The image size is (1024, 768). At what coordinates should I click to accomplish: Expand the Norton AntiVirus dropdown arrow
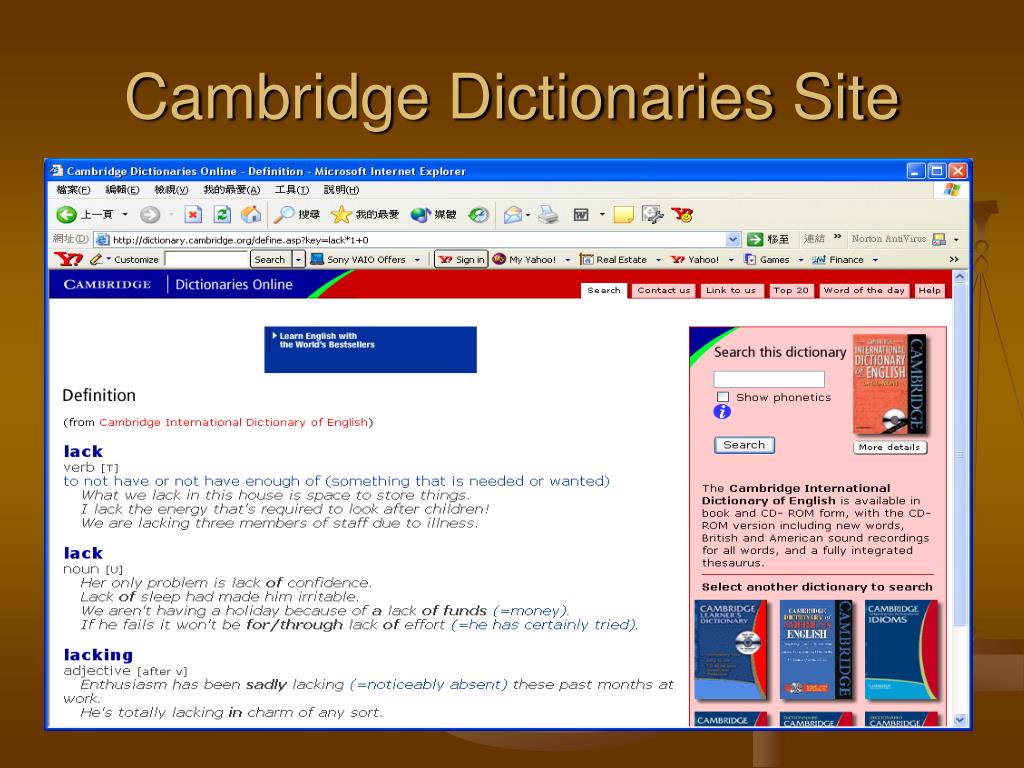point(956,239)
